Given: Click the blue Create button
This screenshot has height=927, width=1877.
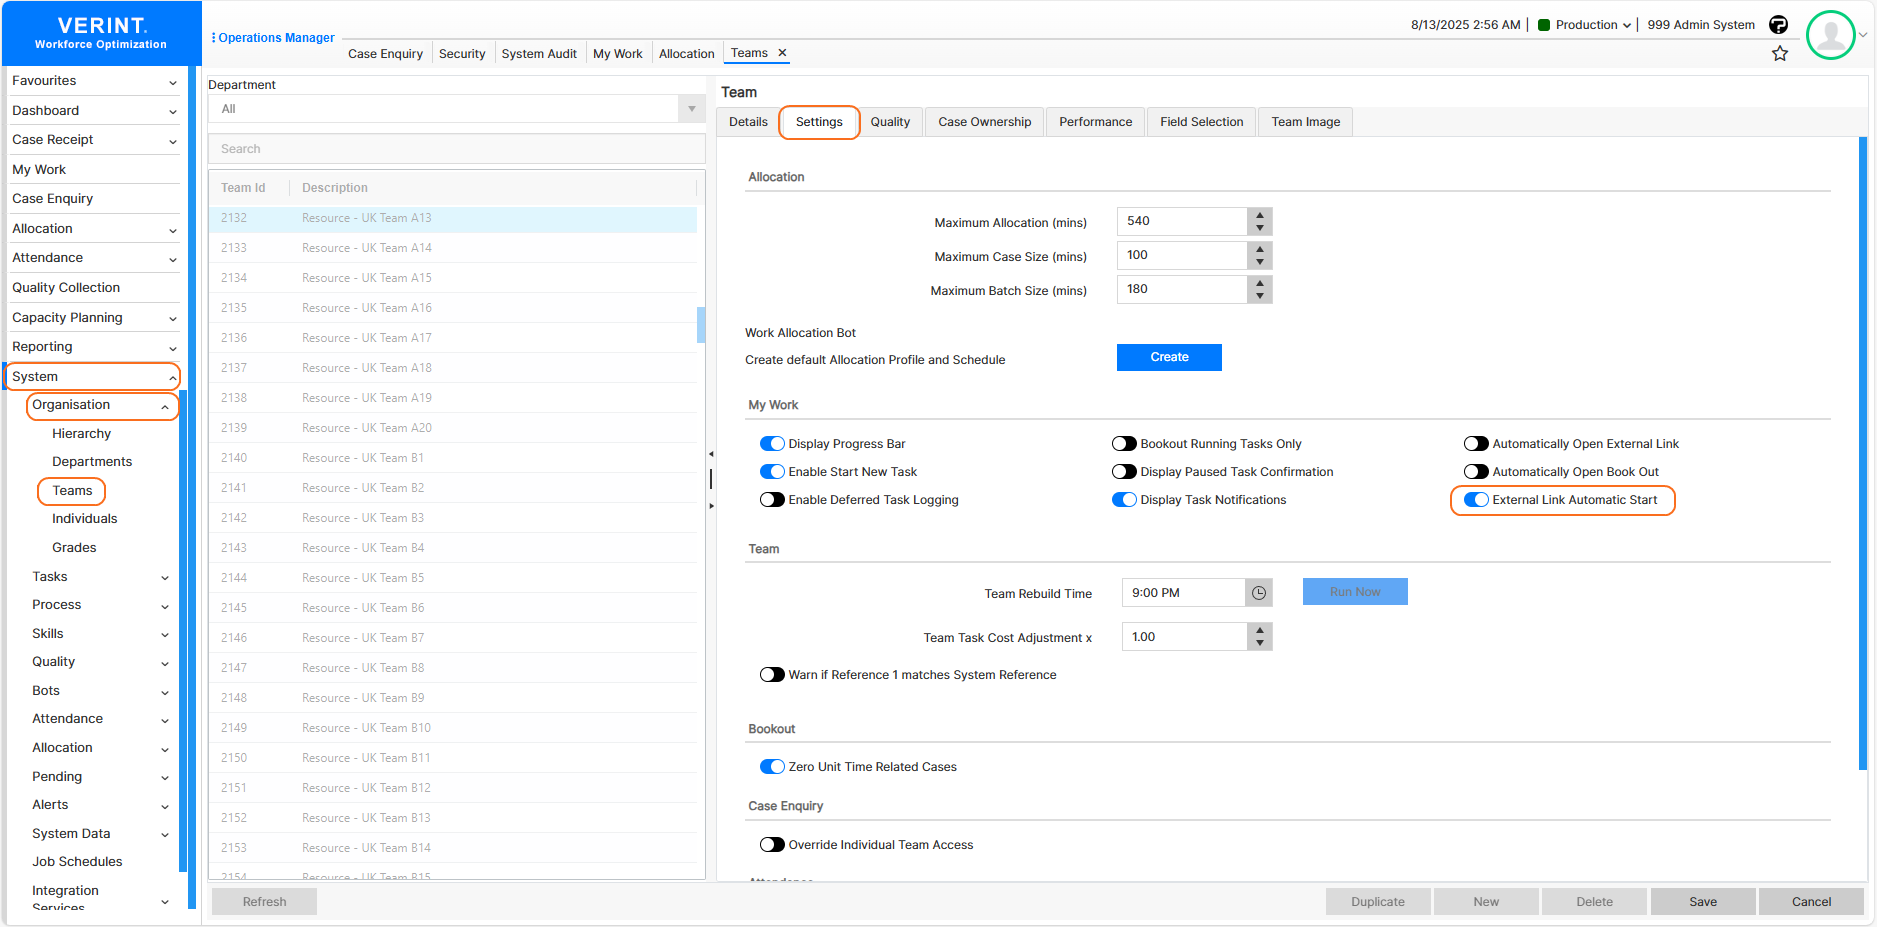Looking at the screenshot, I should click(x=1168, y=357).
